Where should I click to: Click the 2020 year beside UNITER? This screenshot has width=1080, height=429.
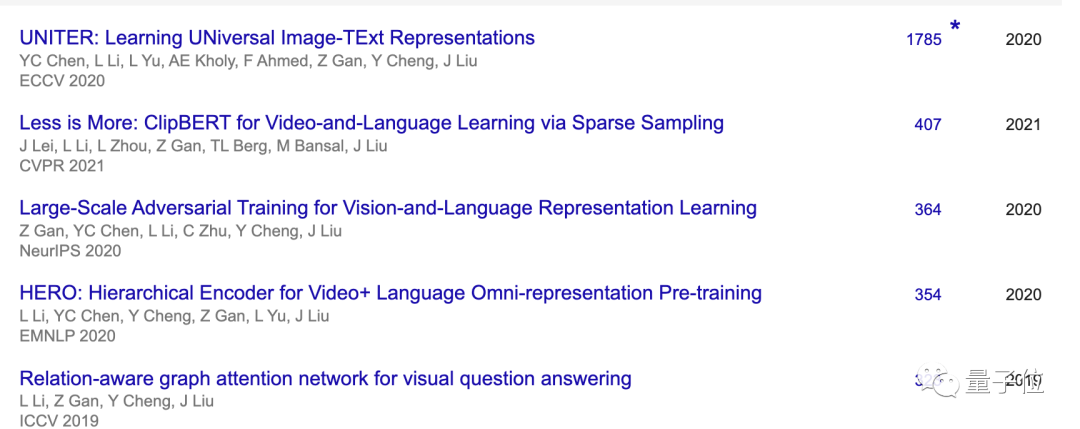point(1023,40)
